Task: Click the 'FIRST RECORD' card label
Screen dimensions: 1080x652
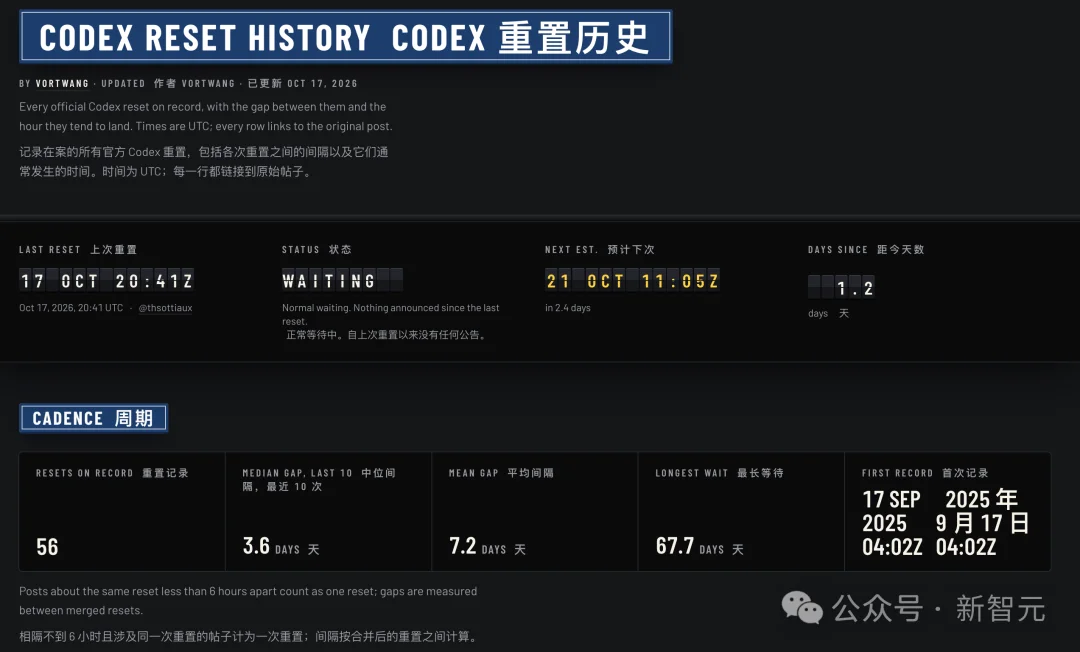Action: pyautogui.click(x=897, y=473)
